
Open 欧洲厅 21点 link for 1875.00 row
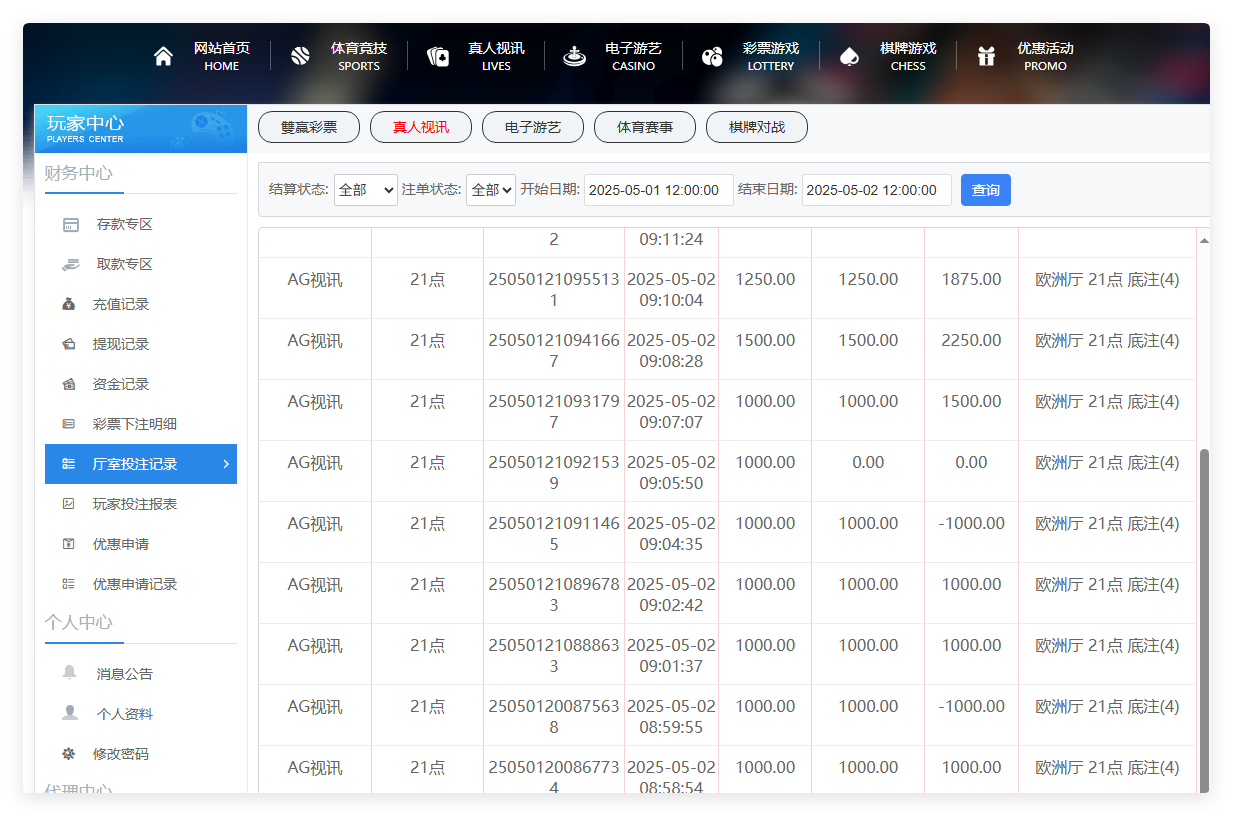click(x=1107, y=280)
